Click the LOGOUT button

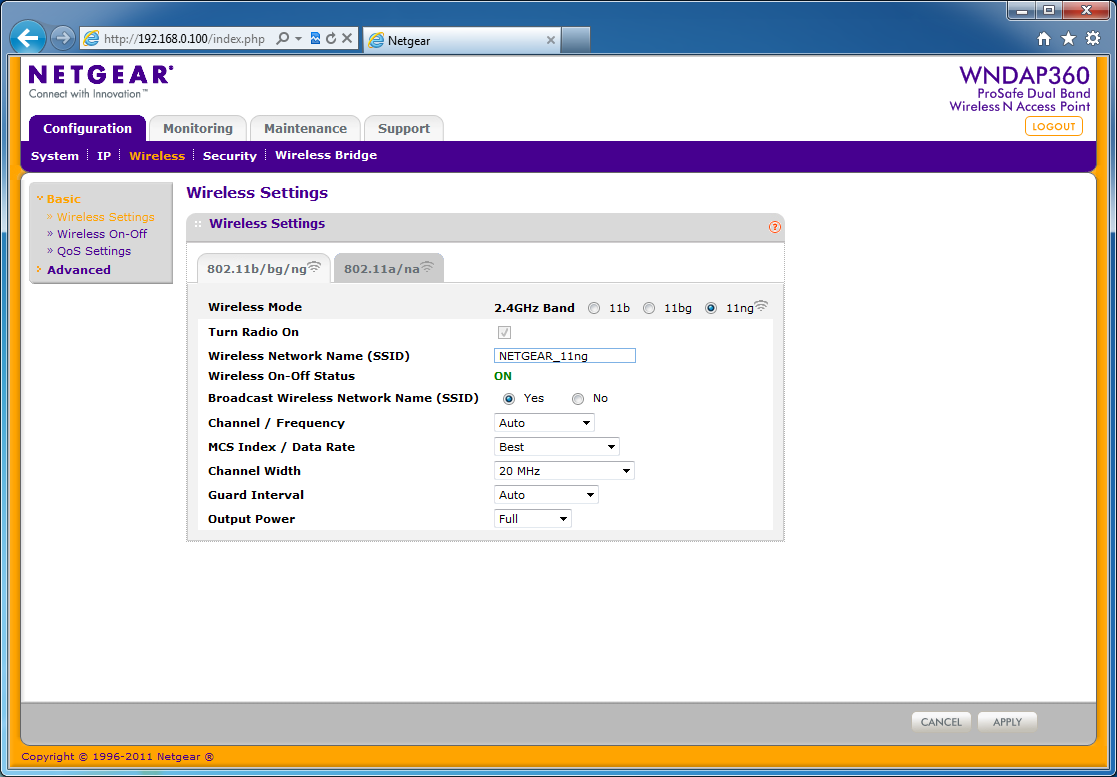(x=1054, y=126)
